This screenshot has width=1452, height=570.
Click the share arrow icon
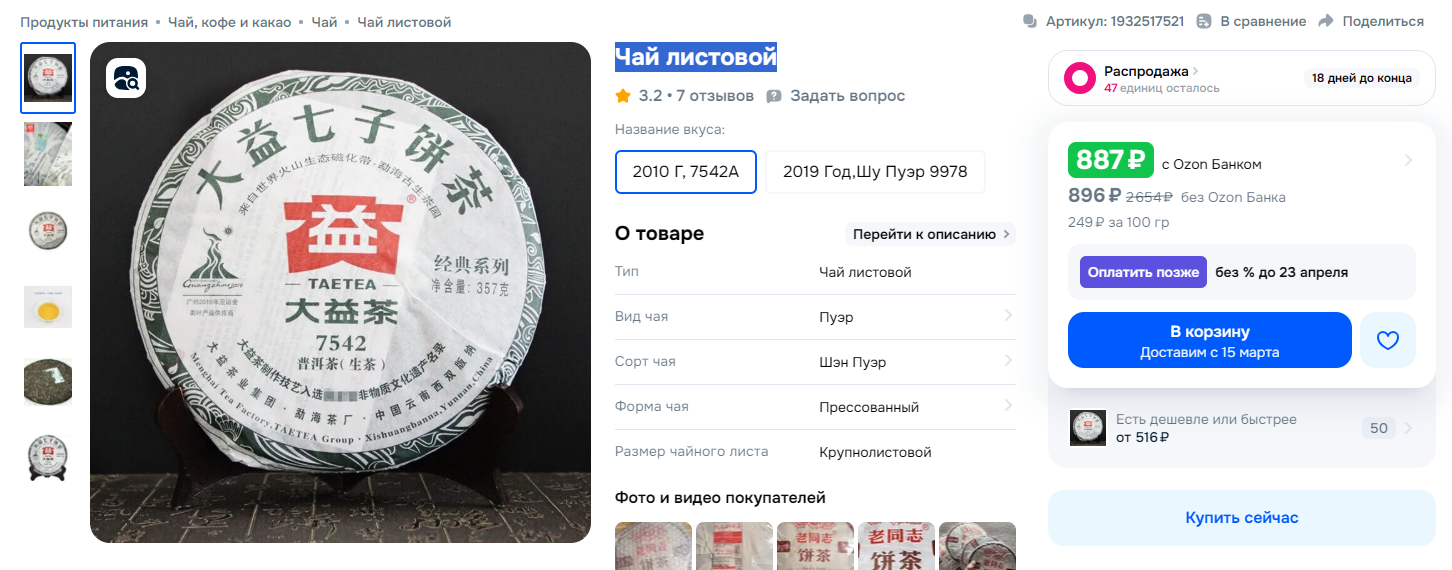coord(1326,21)
